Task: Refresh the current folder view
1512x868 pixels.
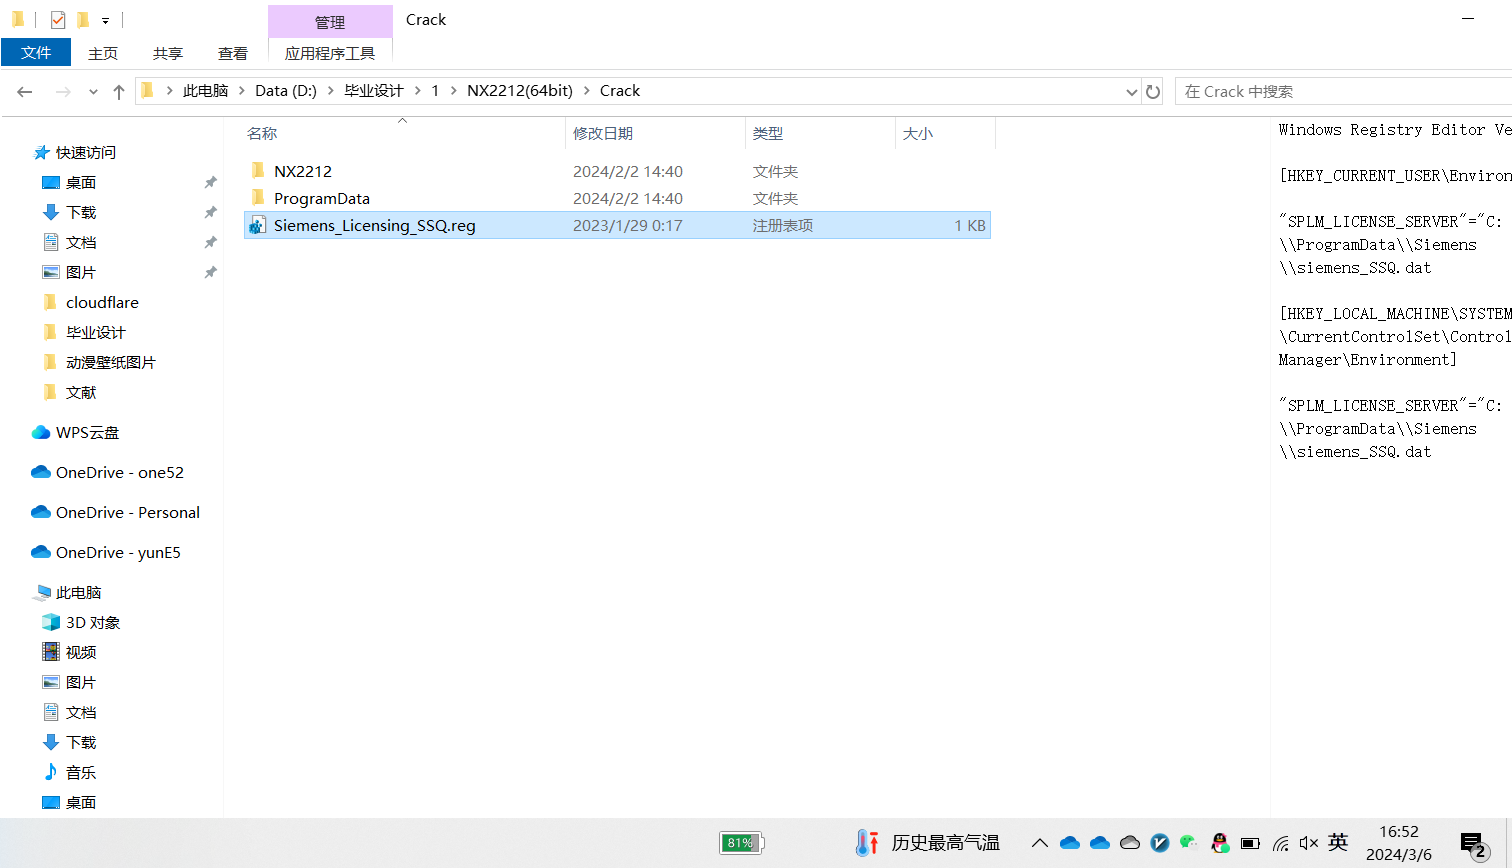Action: click(1153, 92)
